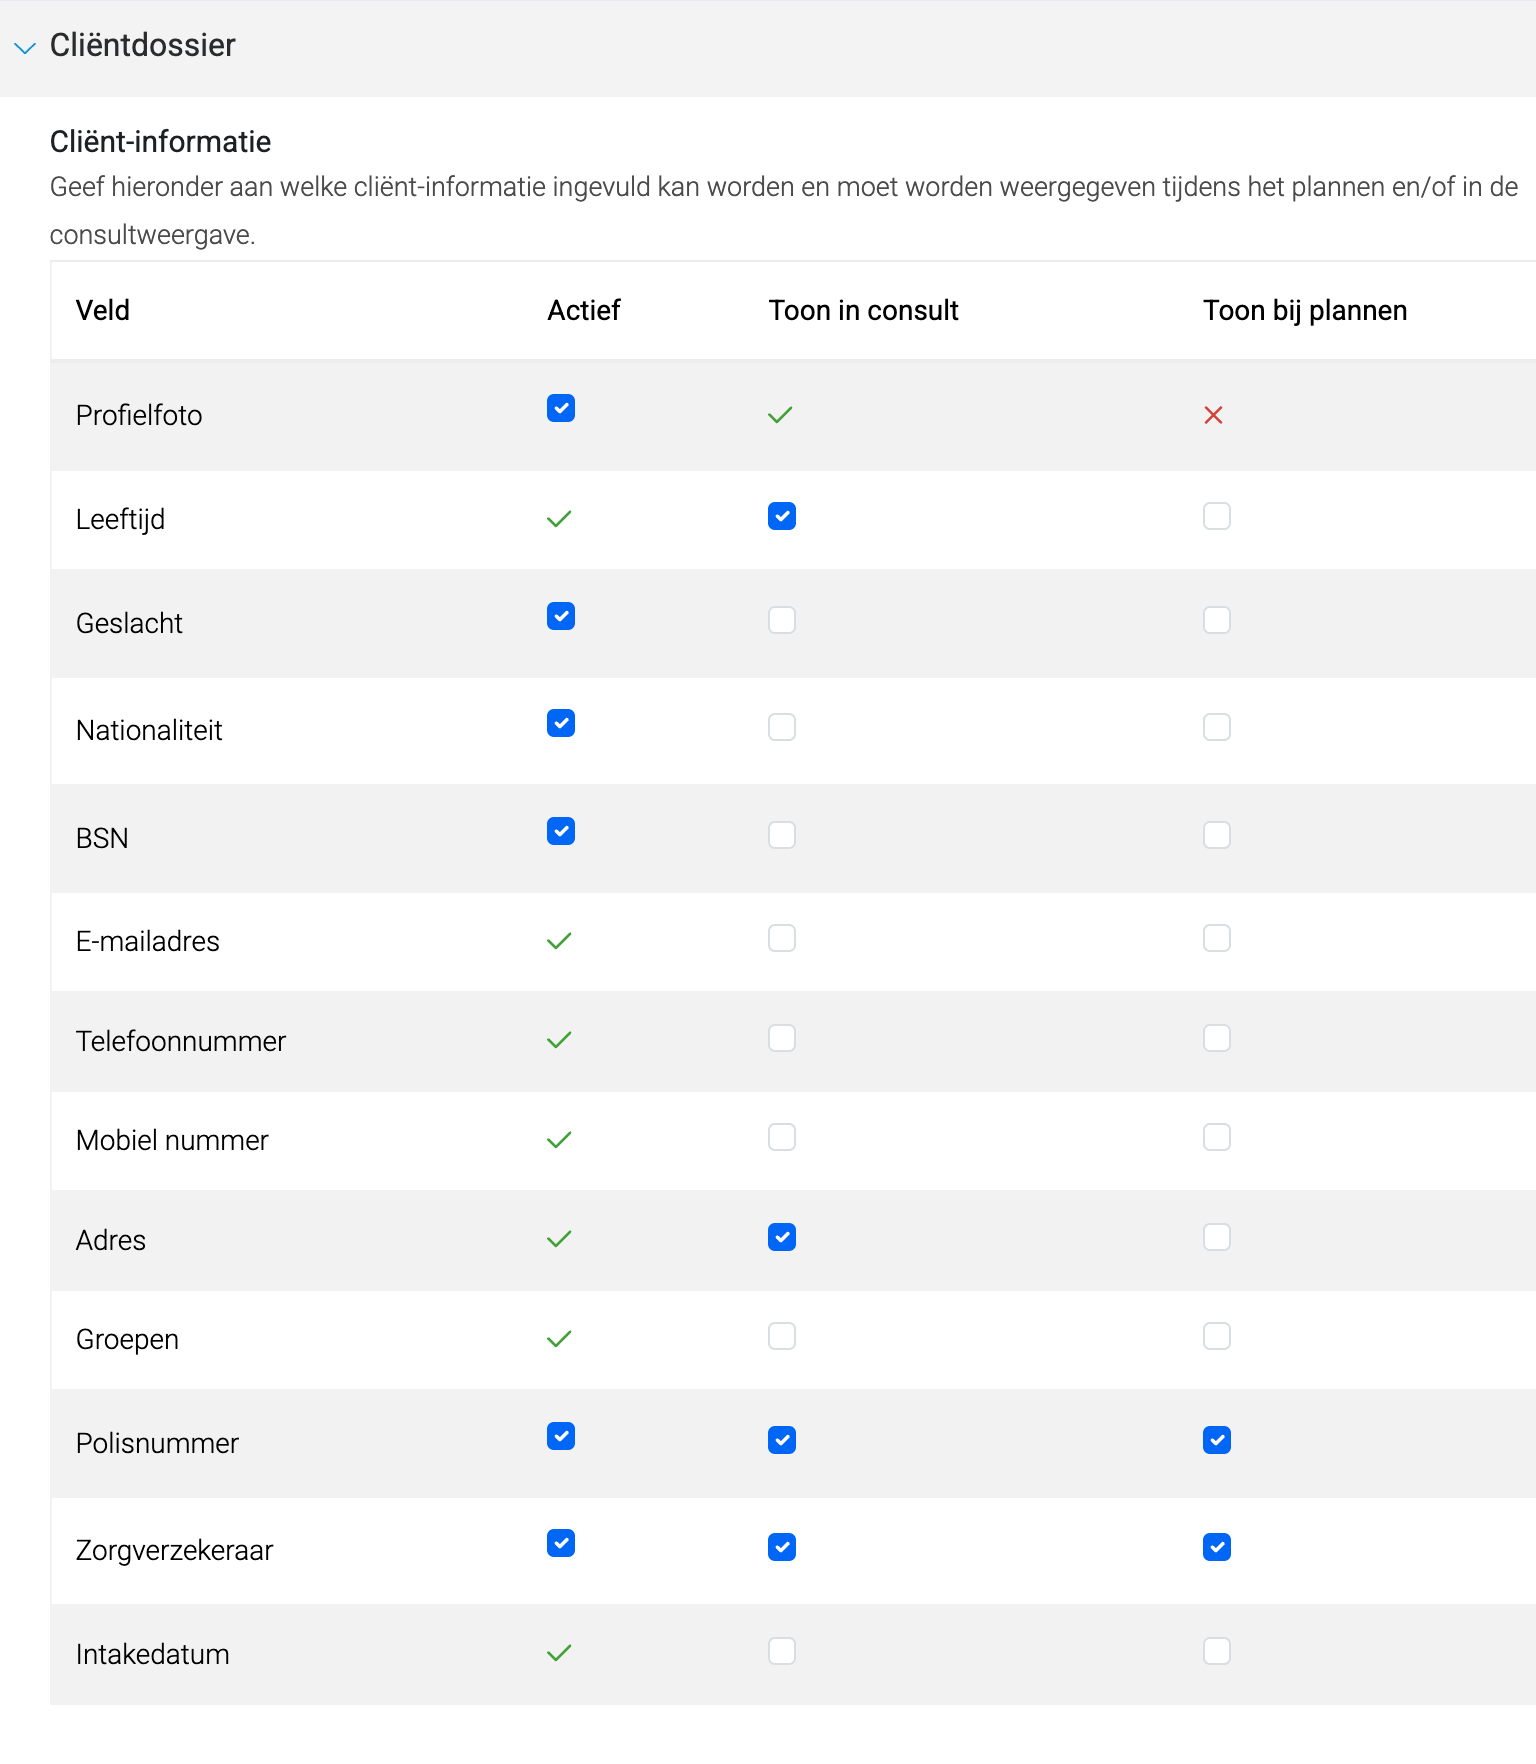Click green Actief checkmark for Groepen
The image size is (1536, 1764).
(559, 1338)
